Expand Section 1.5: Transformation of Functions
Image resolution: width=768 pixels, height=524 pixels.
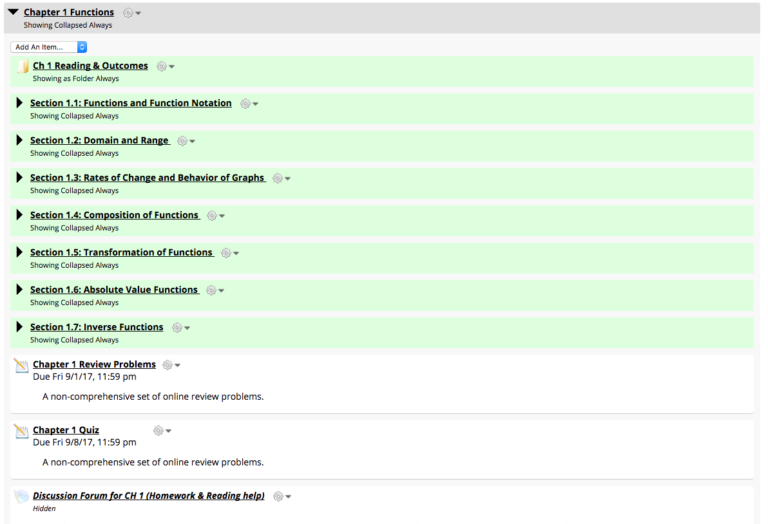(x=19, y=252)
